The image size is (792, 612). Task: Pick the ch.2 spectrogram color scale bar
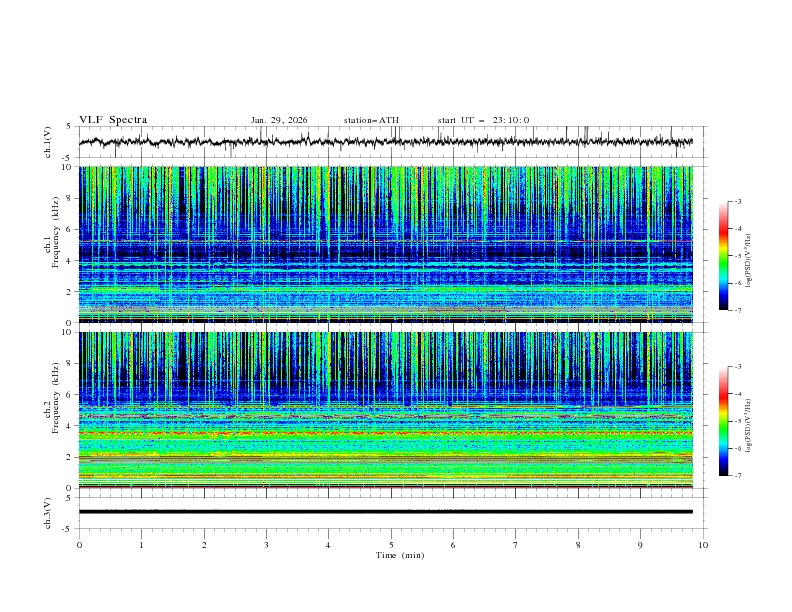723,421
